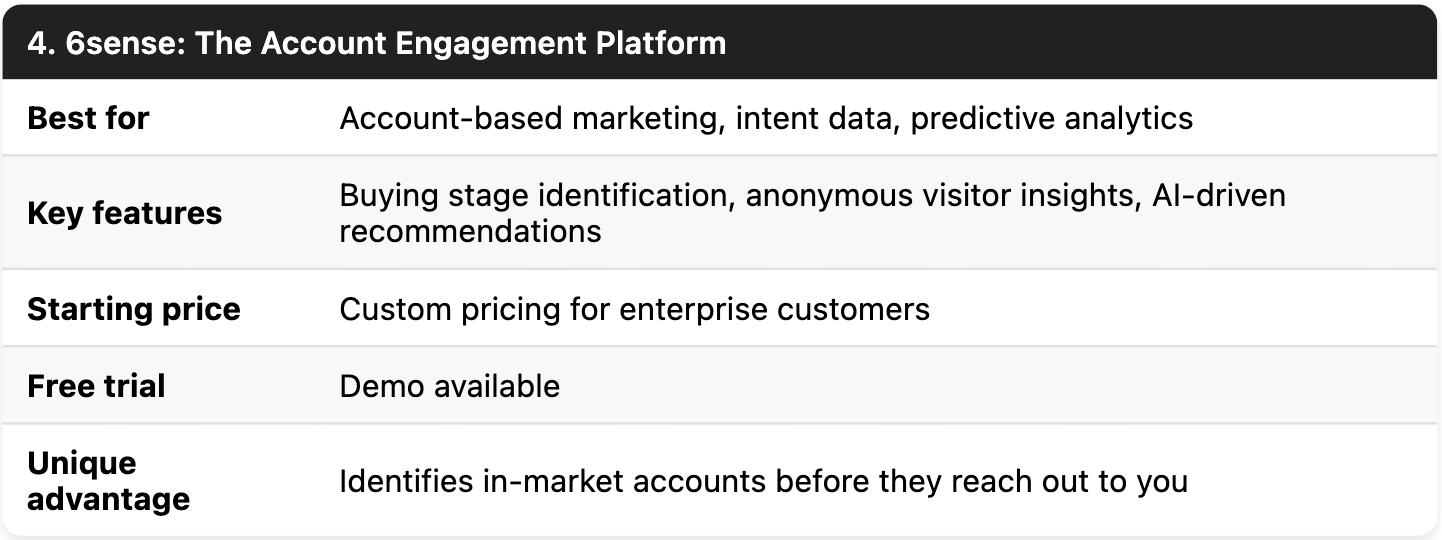Select the 'Starting price' row label
The image size is (1442, 540).
[133, 309]
